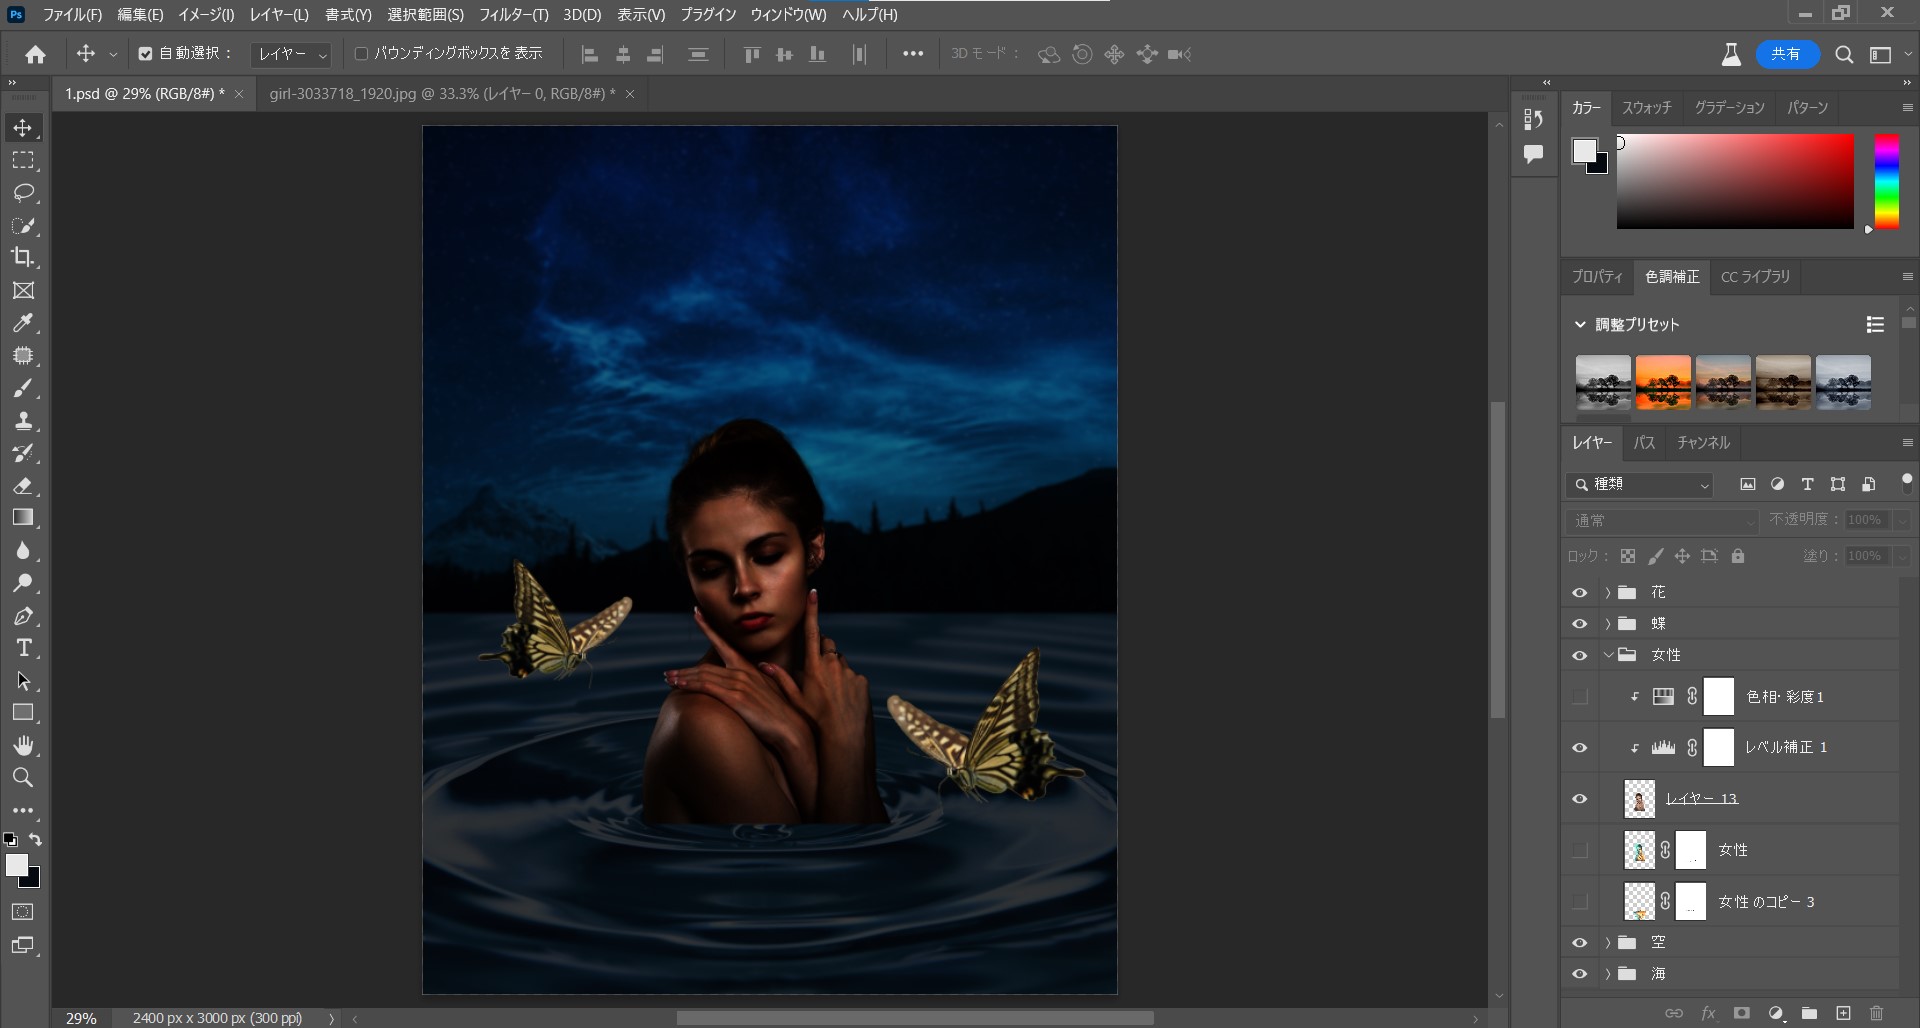This screenshot has width=1920, height=1028.
Task: Switch to the チャンネル tab
Action: click(x=1703, y=443)
